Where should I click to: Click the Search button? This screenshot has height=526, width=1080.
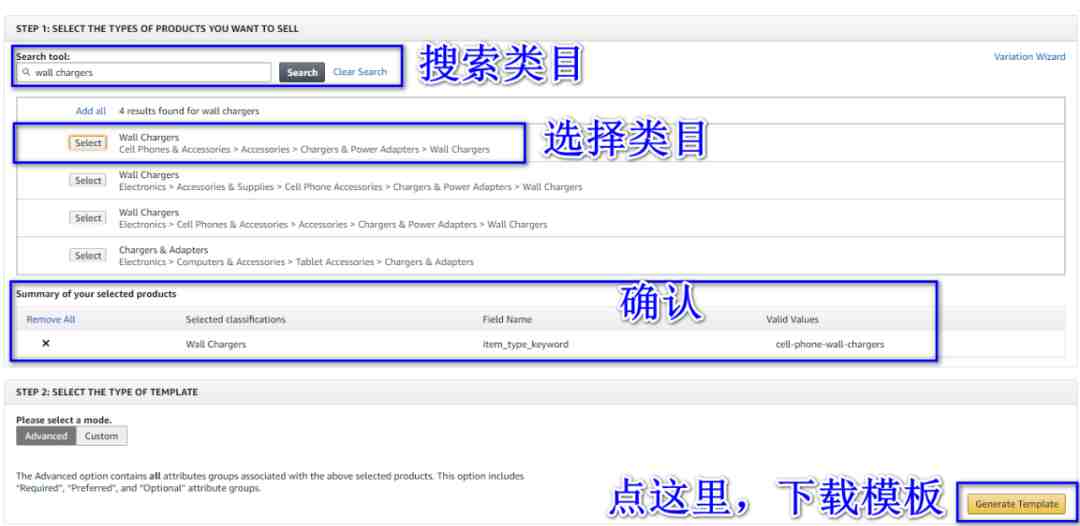pos(302,72)
